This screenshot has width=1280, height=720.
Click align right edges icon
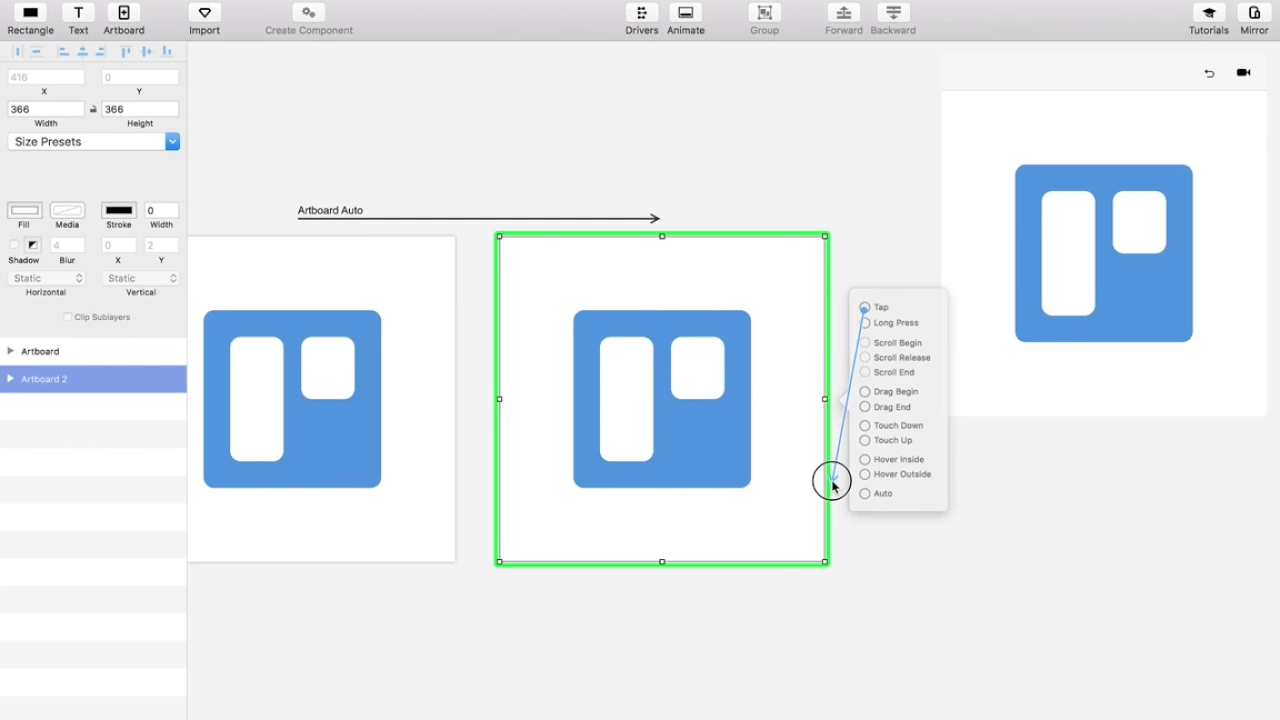tap(101, 51)
